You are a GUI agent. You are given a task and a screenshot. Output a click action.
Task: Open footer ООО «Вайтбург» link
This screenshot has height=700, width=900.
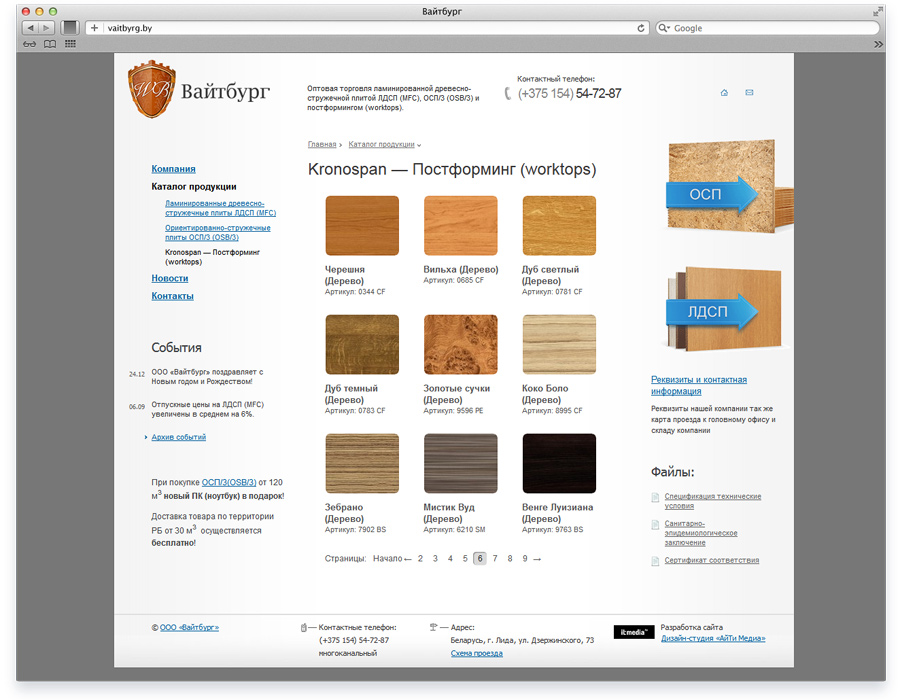[189, 628]
